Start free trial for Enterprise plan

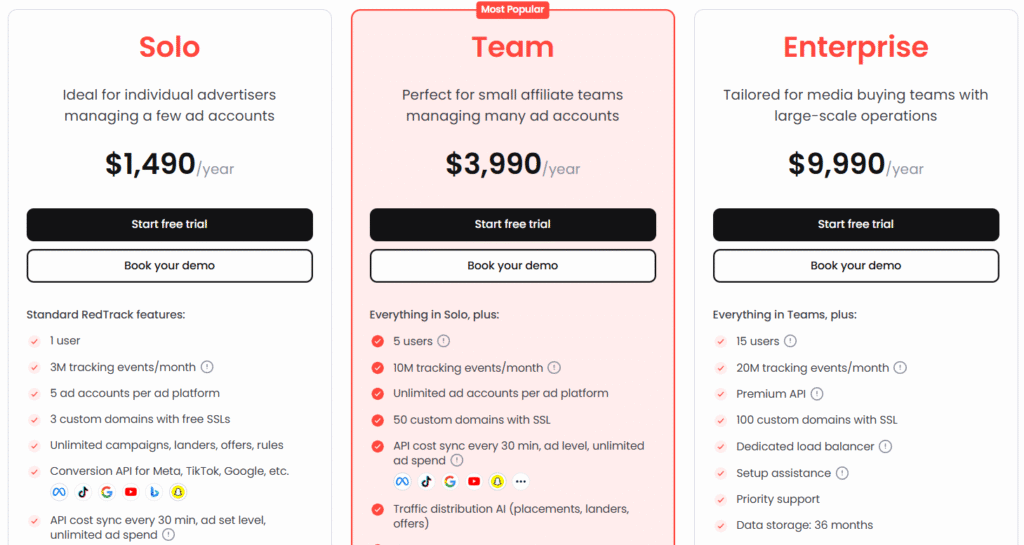tap(856, 225)
